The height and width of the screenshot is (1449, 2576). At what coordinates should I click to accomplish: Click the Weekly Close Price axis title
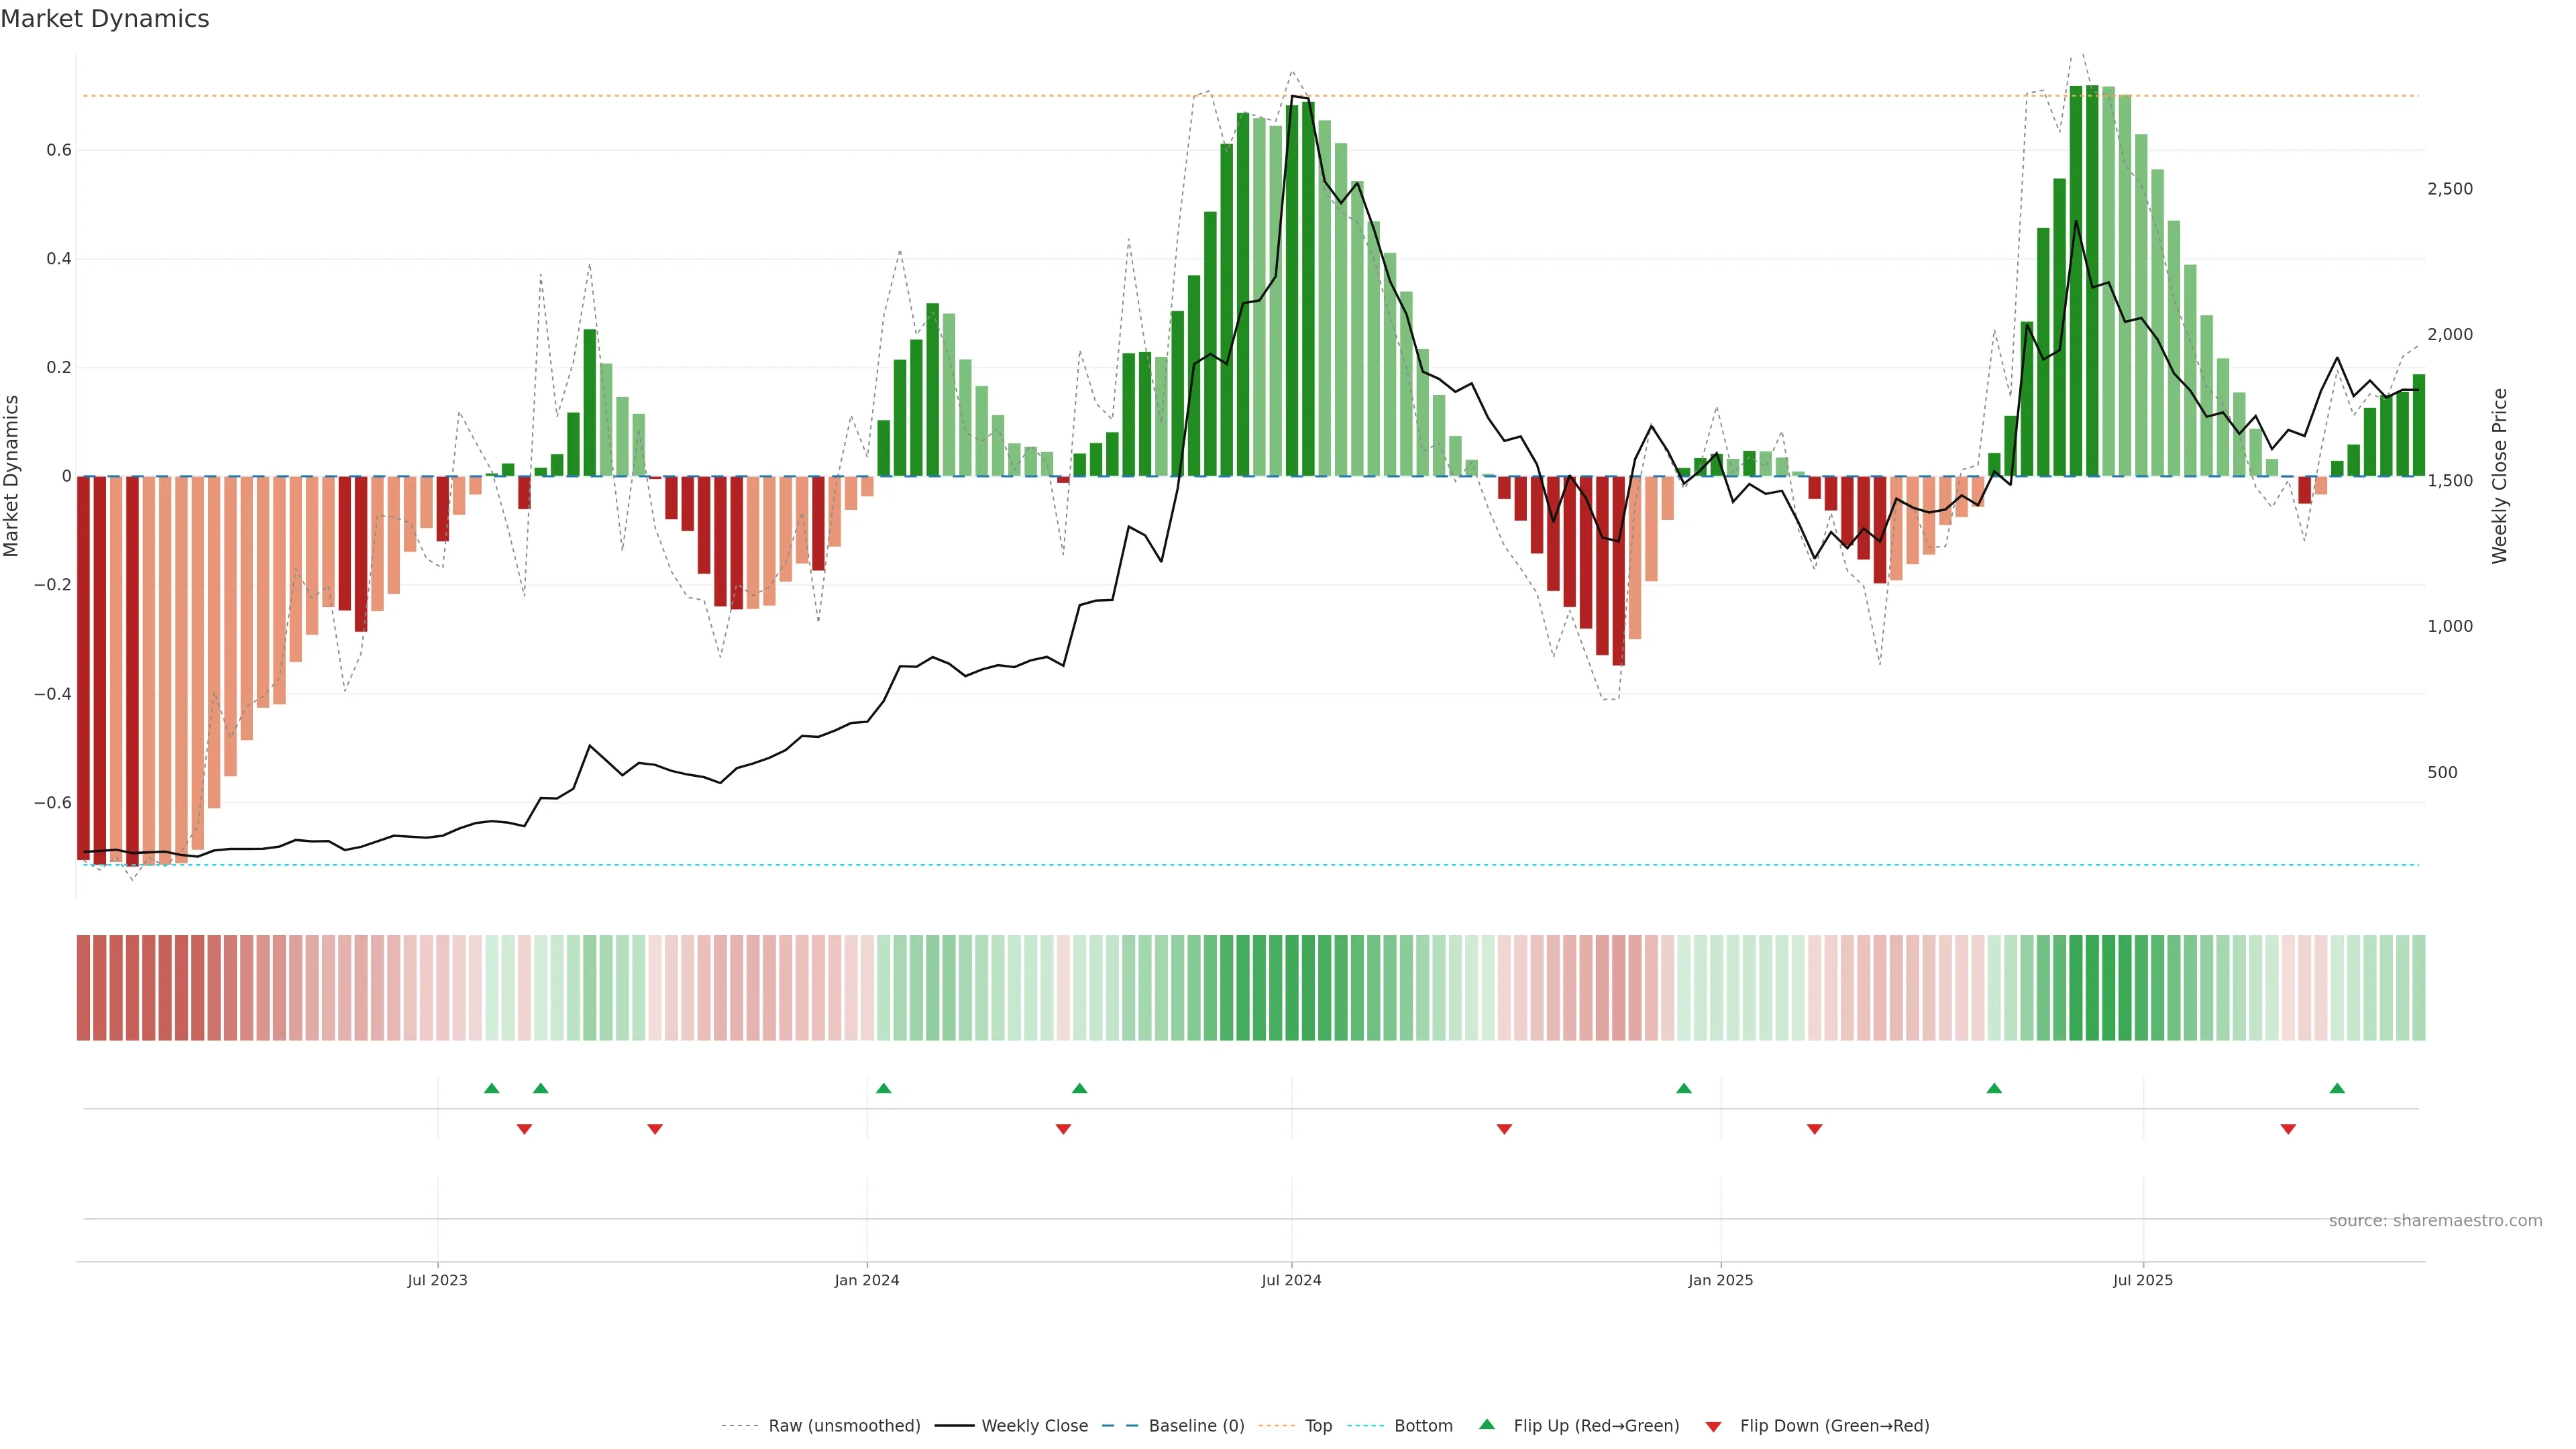click(x=2499, y=476)
